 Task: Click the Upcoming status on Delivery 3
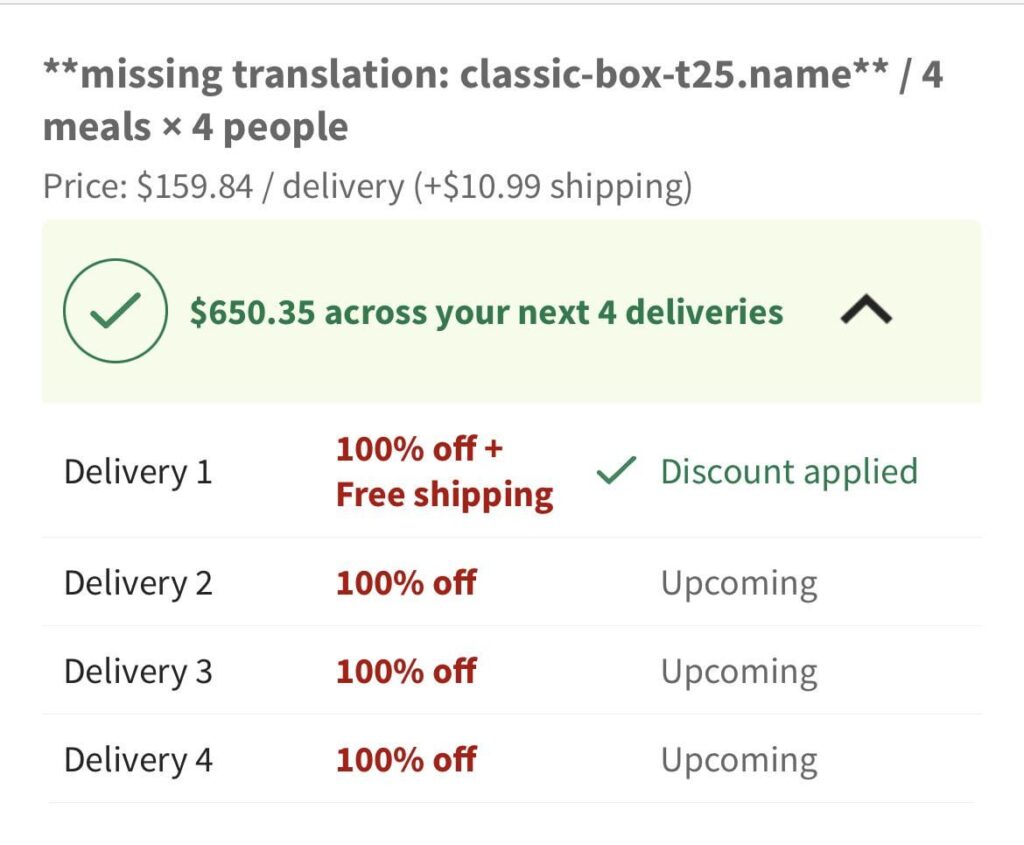pos(740,671)
